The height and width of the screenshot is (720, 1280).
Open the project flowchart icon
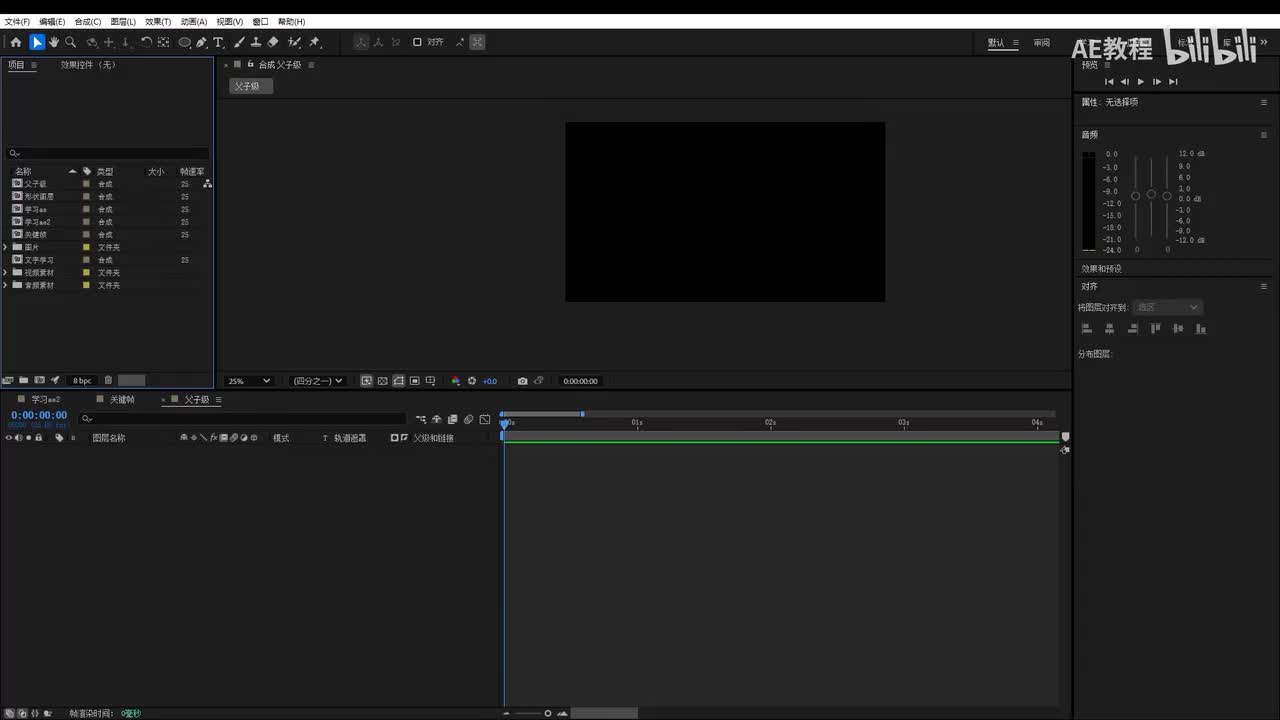(x=207, y=184)
